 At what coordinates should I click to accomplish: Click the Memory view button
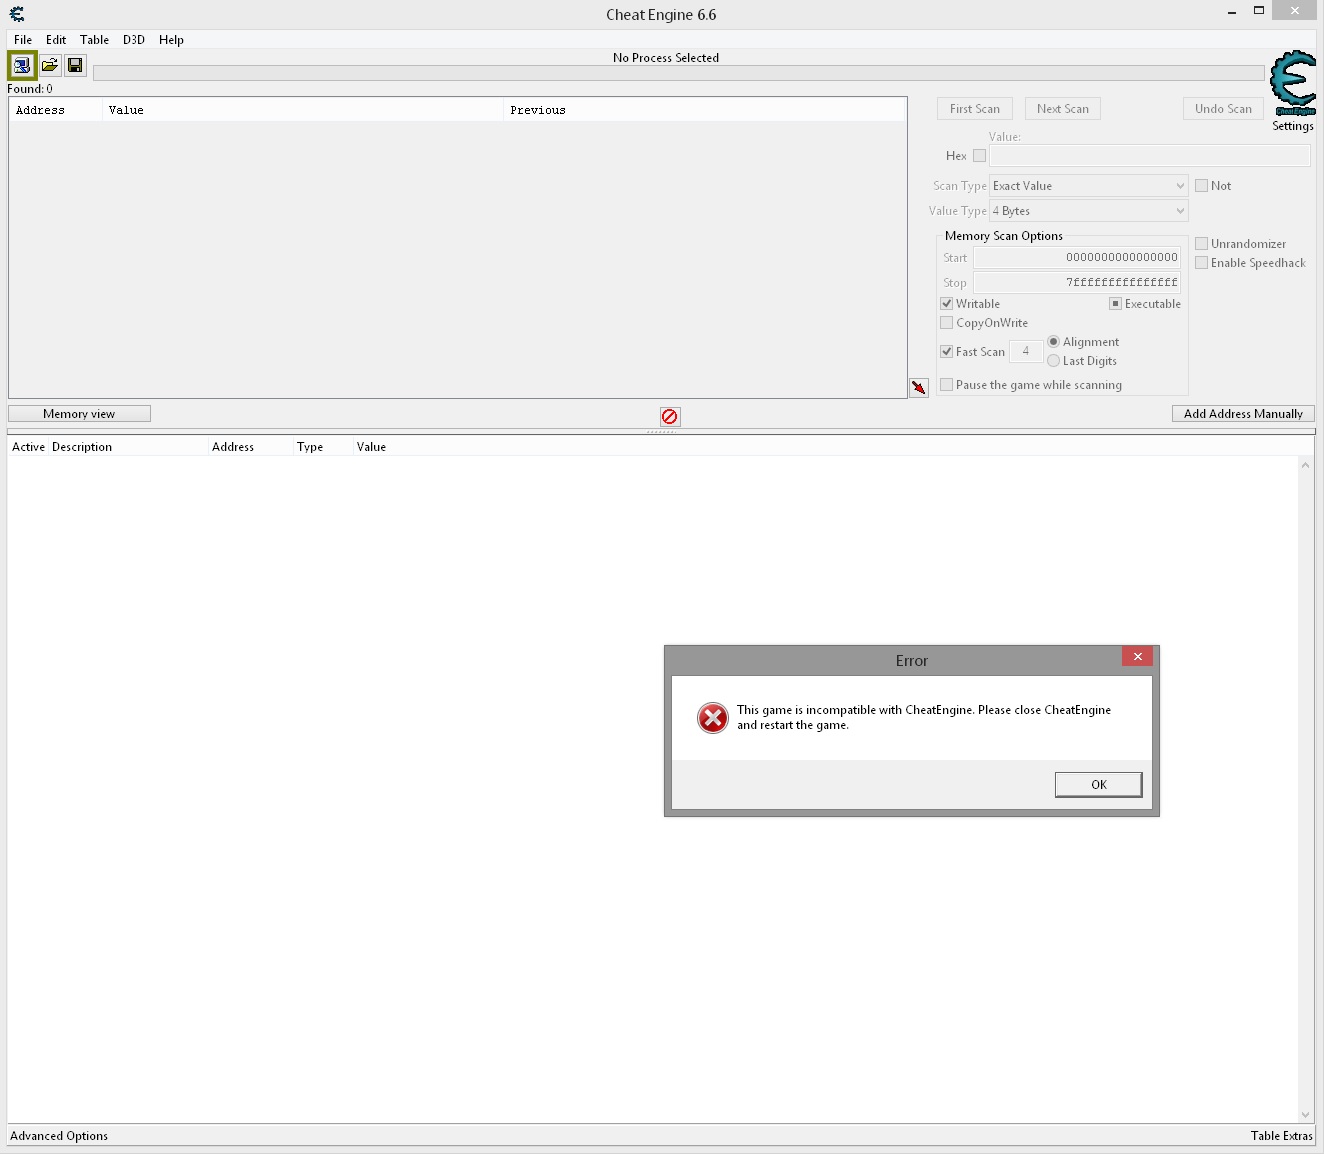coord(79,414)
